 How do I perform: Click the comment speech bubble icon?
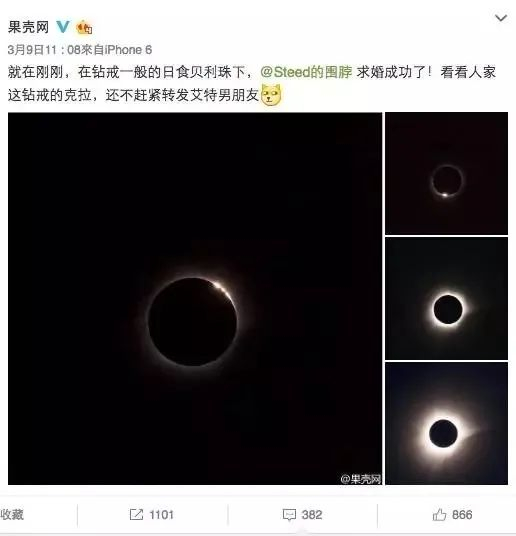click(289, 514)
